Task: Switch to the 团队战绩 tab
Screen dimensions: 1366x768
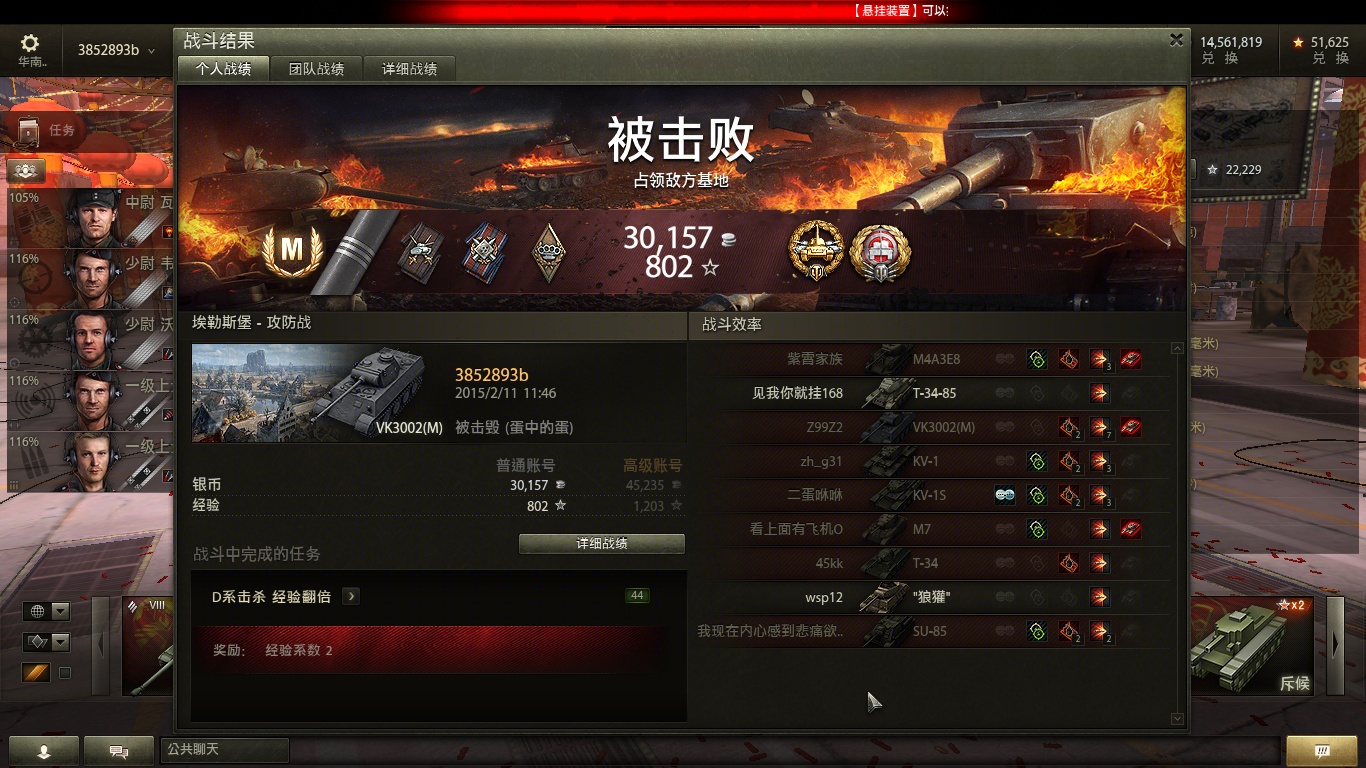Action: coord(317,69)
